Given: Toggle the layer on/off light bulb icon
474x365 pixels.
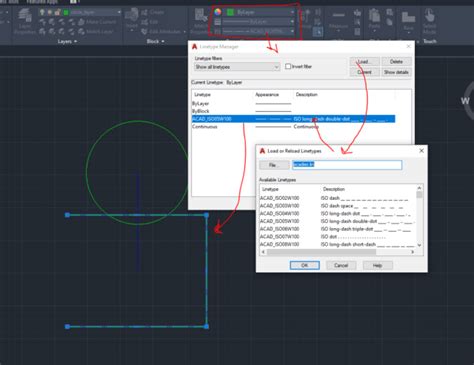Looking at the screenshot, I should point(42,12).
